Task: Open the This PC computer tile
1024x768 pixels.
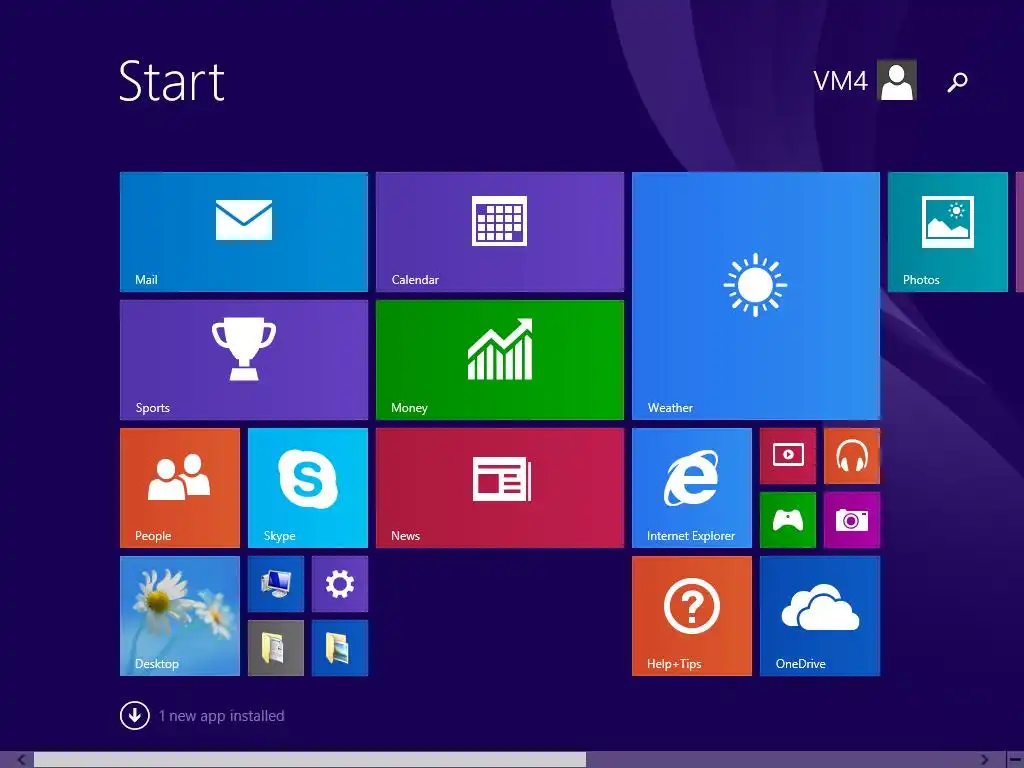Action: [x=276, y=584]
